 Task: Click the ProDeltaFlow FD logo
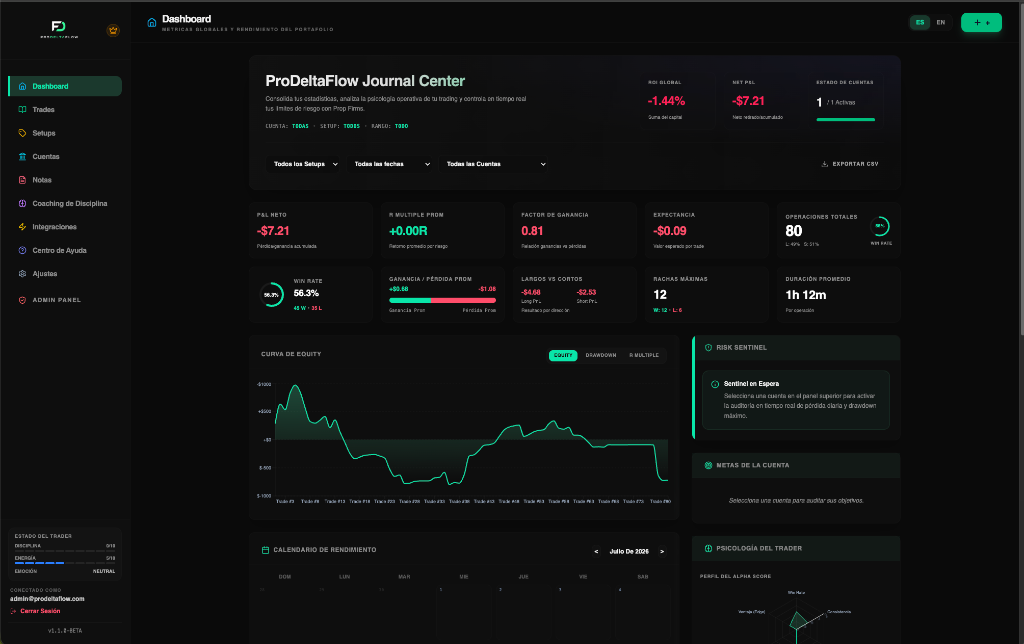tap(59, 29)
